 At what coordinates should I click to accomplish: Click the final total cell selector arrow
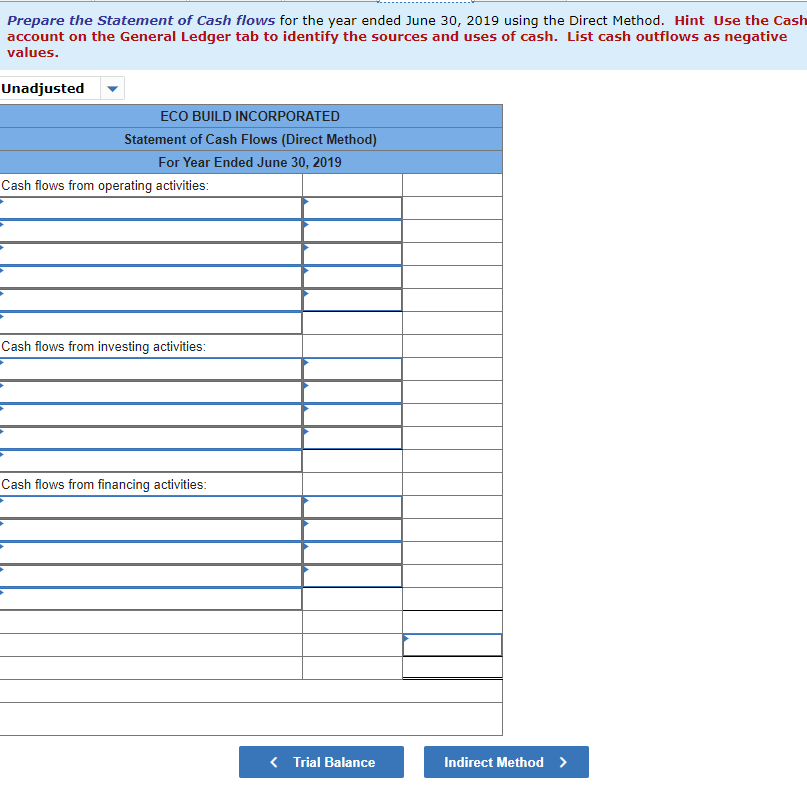coord(406,637)
